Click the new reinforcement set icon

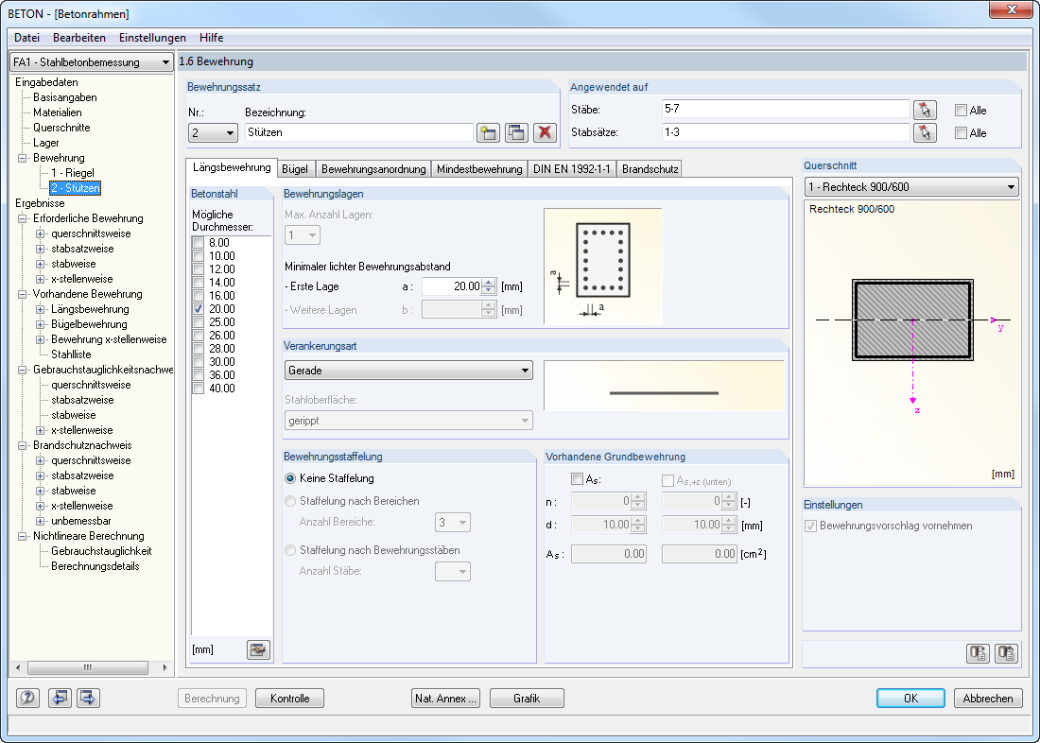(488, 132)
